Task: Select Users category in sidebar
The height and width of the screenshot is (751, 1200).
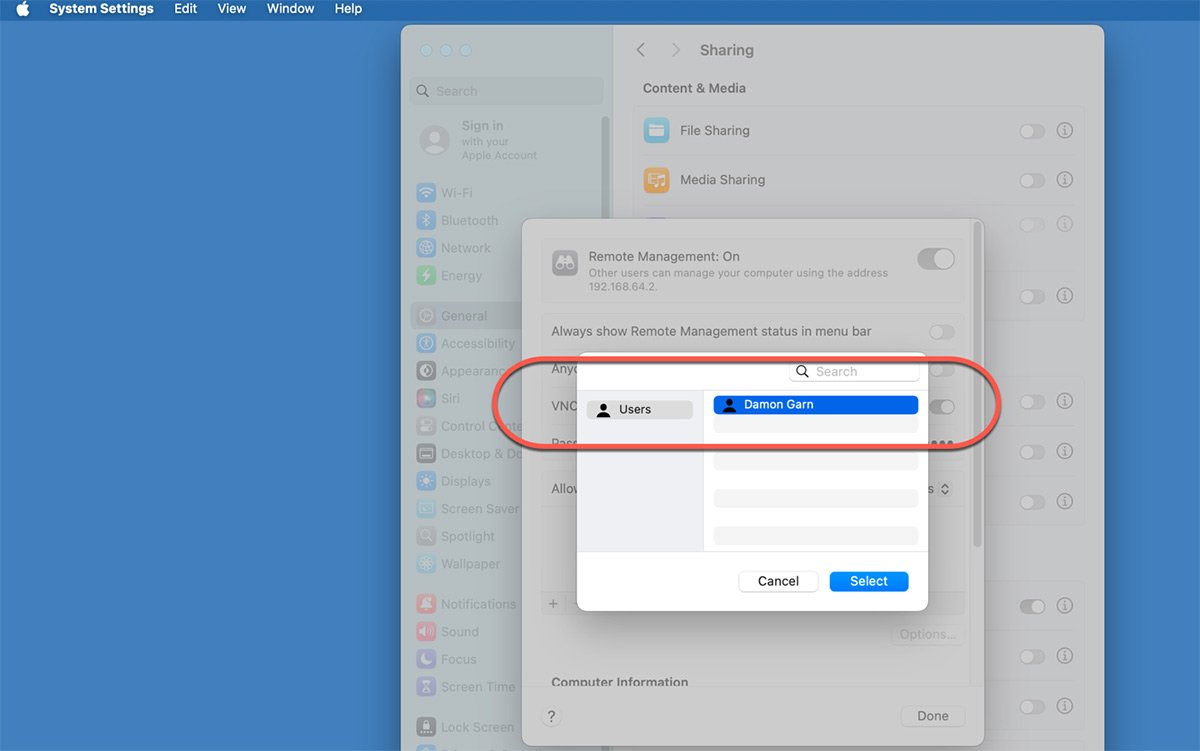Action: click(x=639, y=409)
